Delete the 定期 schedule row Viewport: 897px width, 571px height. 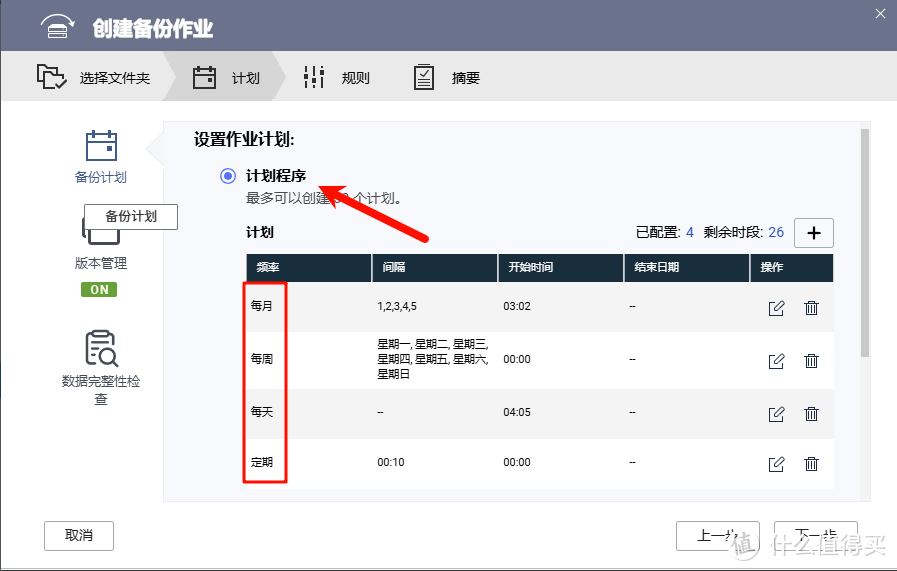tap(811, 463)
